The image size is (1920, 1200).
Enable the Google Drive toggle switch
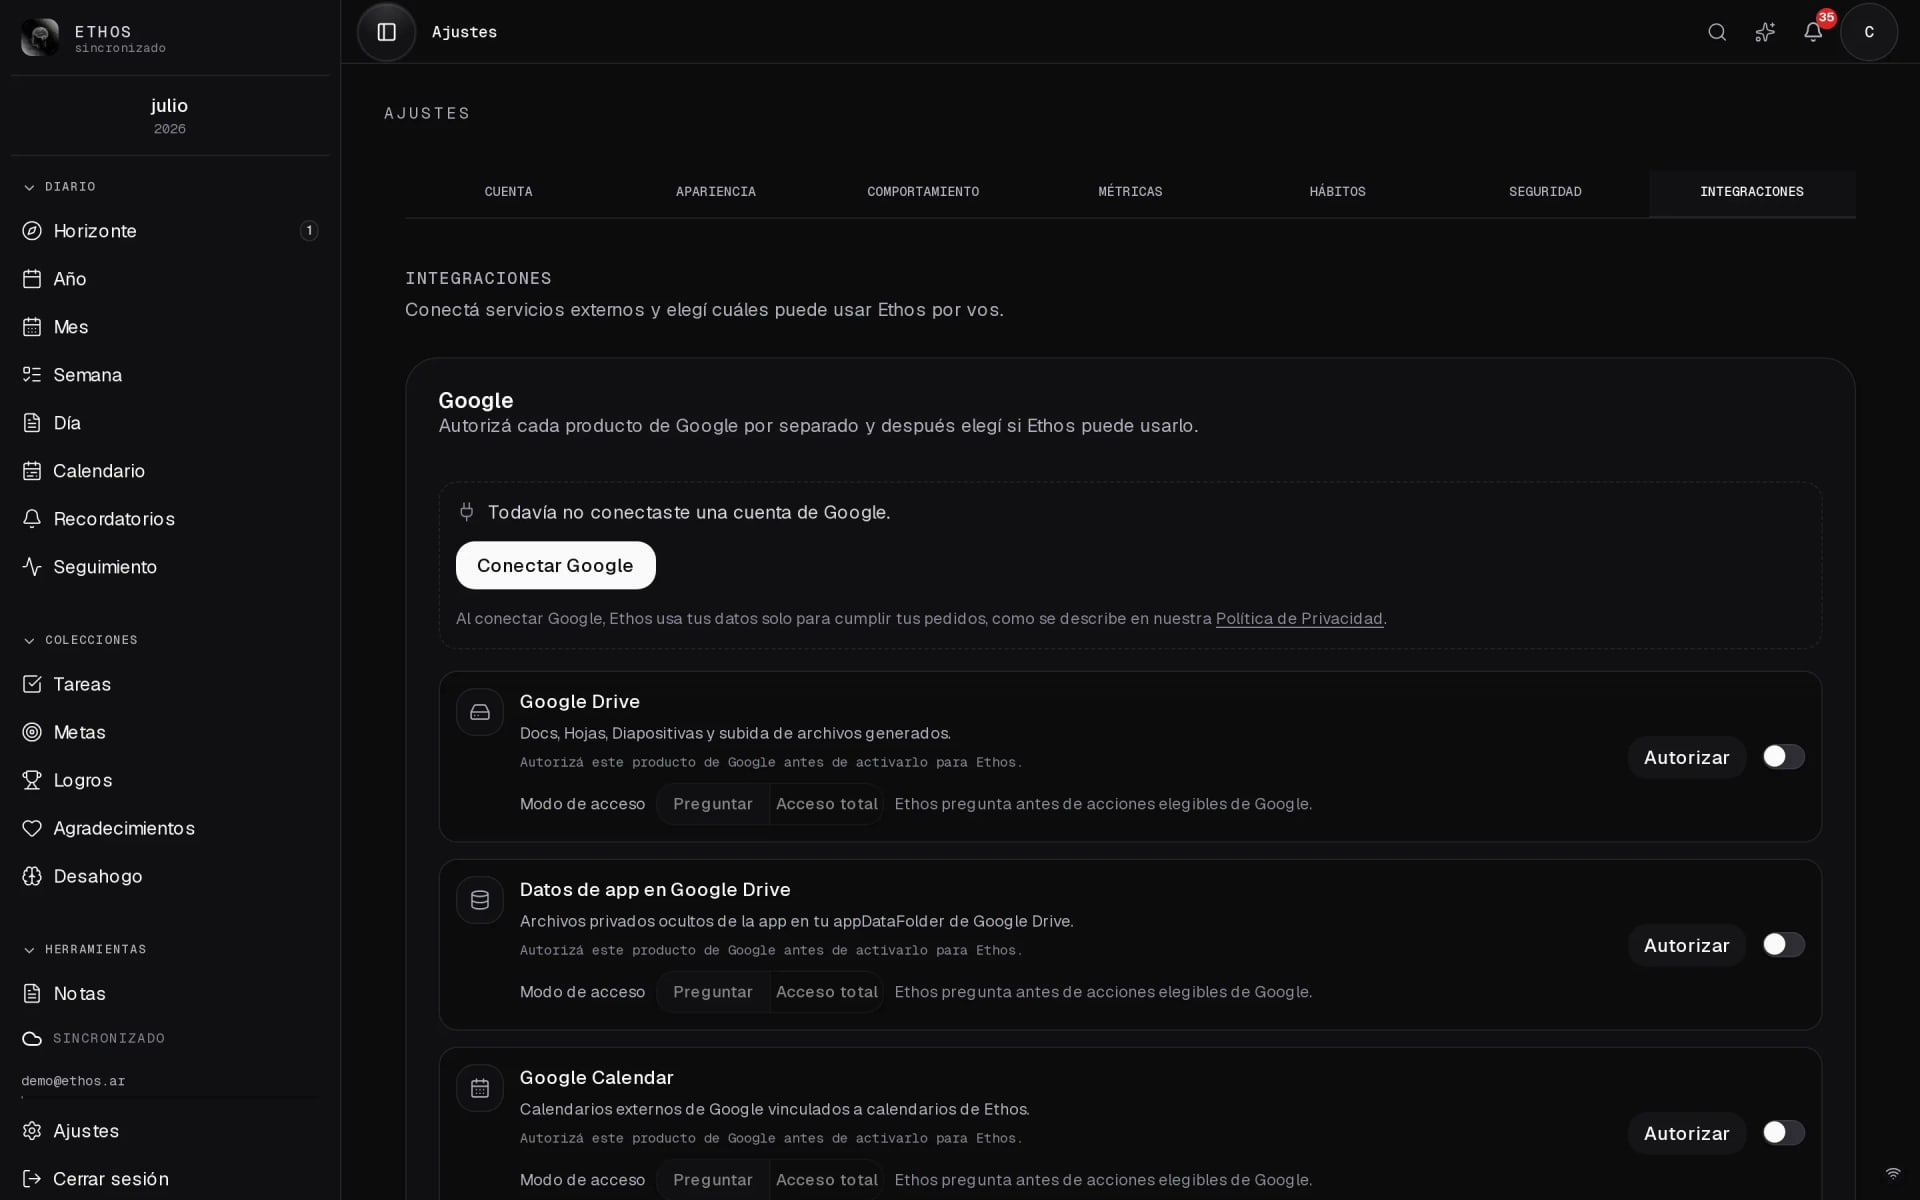coord(1783,757)
